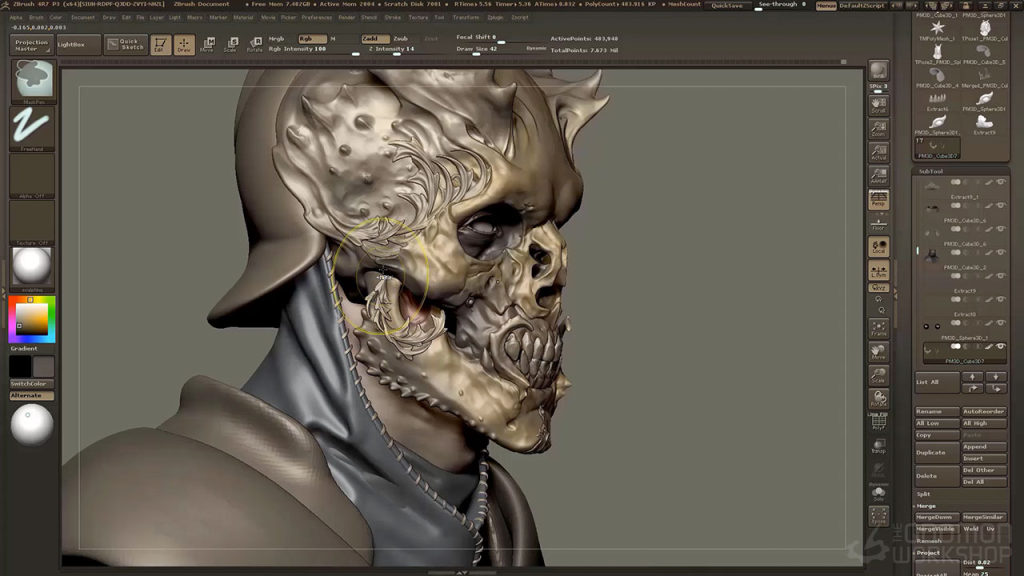Click the QuickSave button

point(727,5)
